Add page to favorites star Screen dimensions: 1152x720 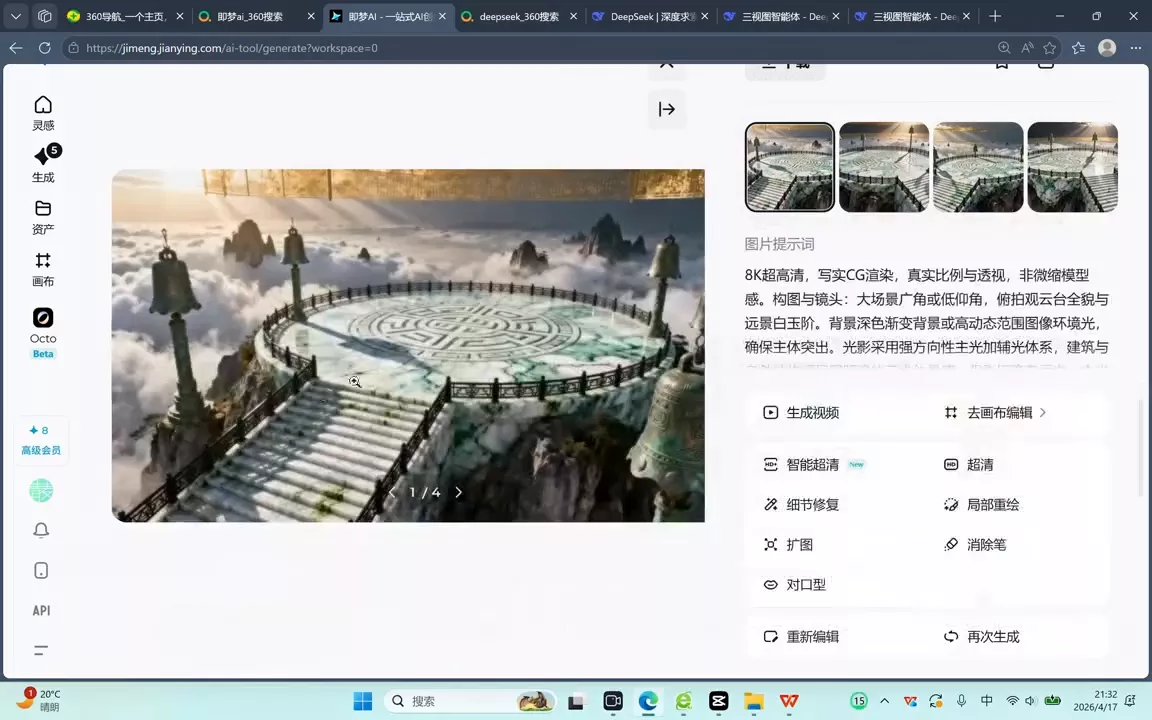point(1050,48)
